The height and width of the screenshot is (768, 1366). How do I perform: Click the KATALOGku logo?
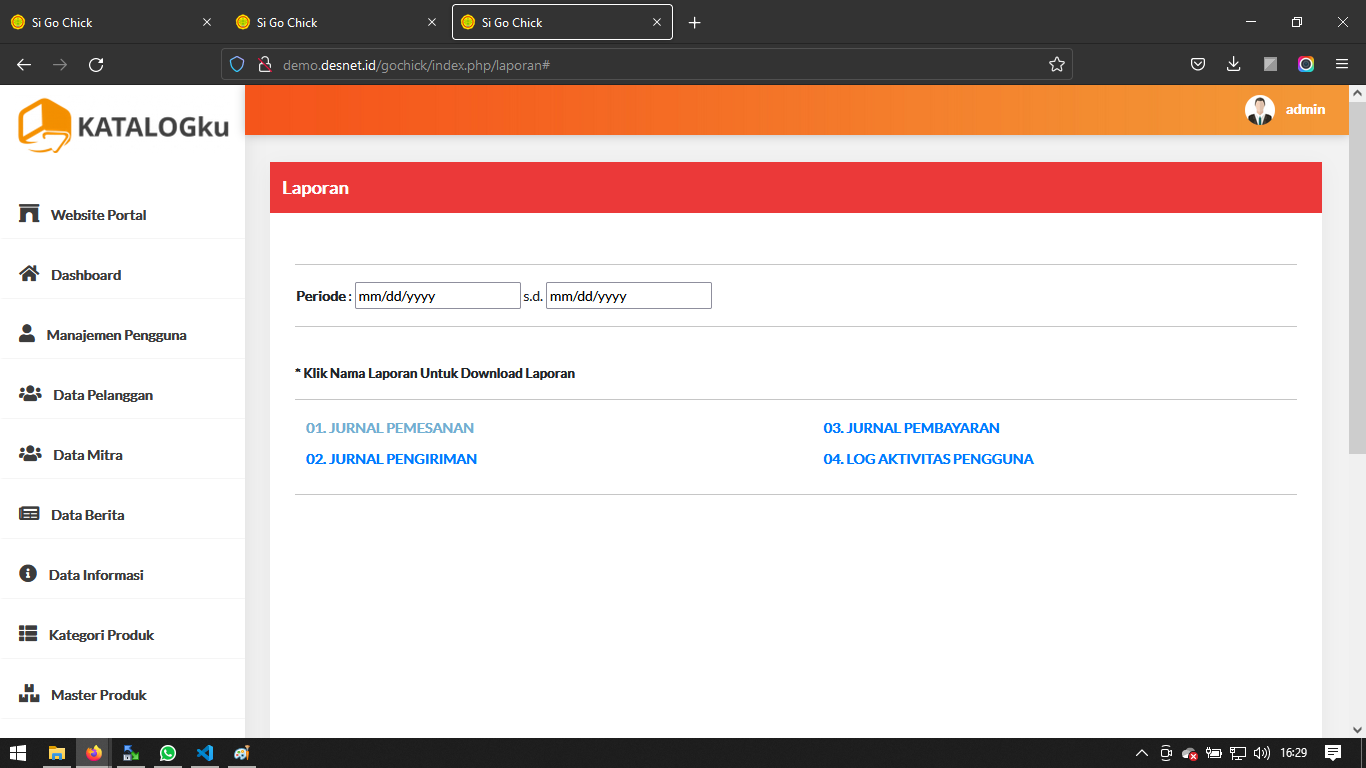pos(123,126)
